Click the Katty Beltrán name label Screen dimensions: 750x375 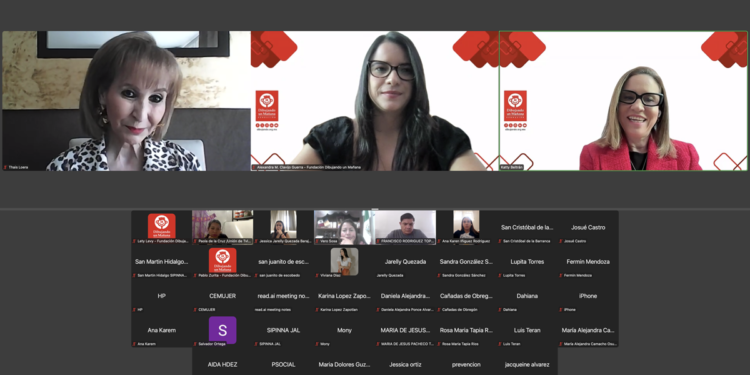point(511,167)
